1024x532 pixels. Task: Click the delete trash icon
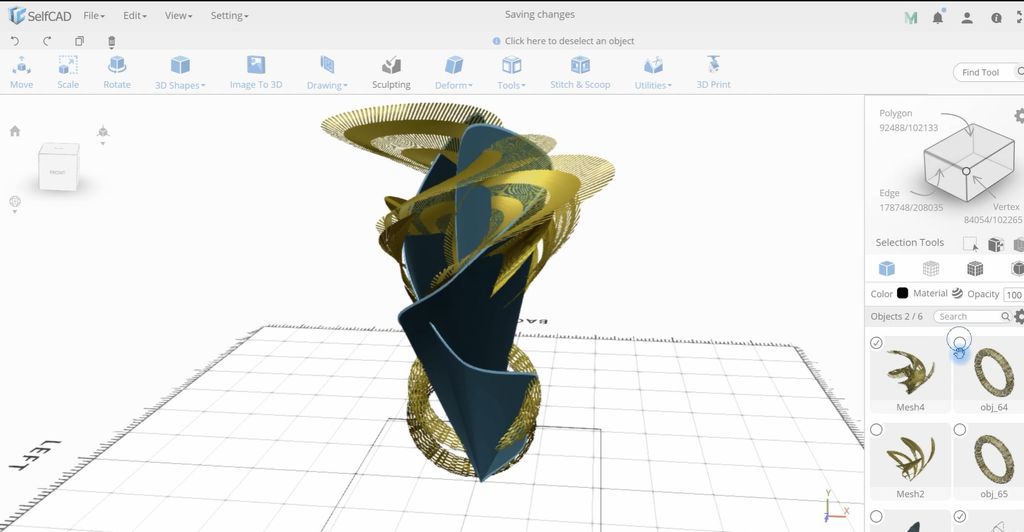(112, 42)
